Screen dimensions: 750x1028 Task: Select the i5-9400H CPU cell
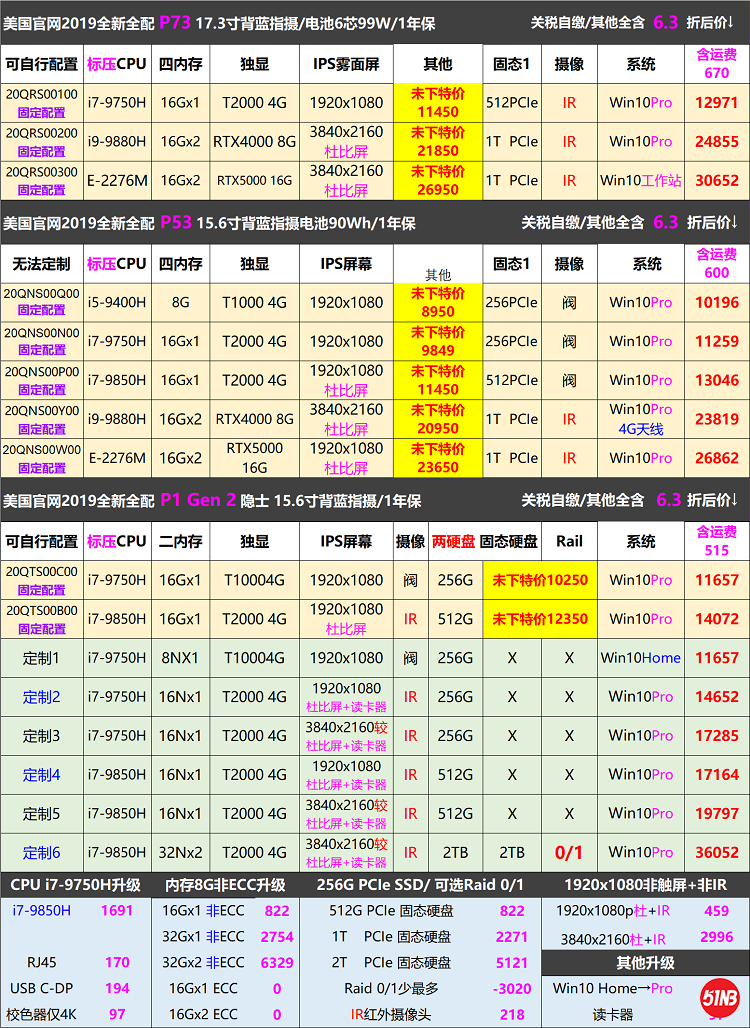coord(117,302)
